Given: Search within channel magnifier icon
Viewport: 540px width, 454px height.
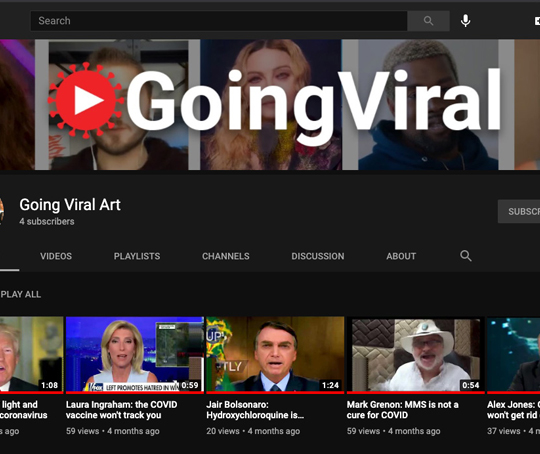Looking at the screenshot, I should tap(466, 256).
